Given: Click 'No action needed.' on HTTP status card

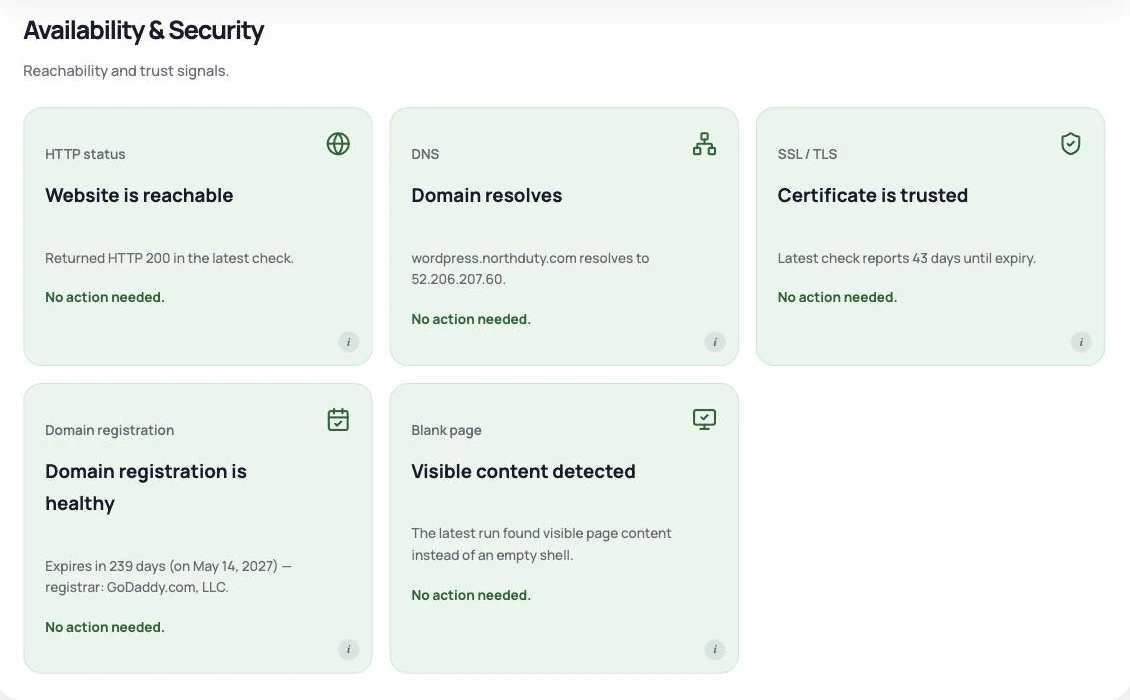Looking at the screenshot, I should click(104, 297).
